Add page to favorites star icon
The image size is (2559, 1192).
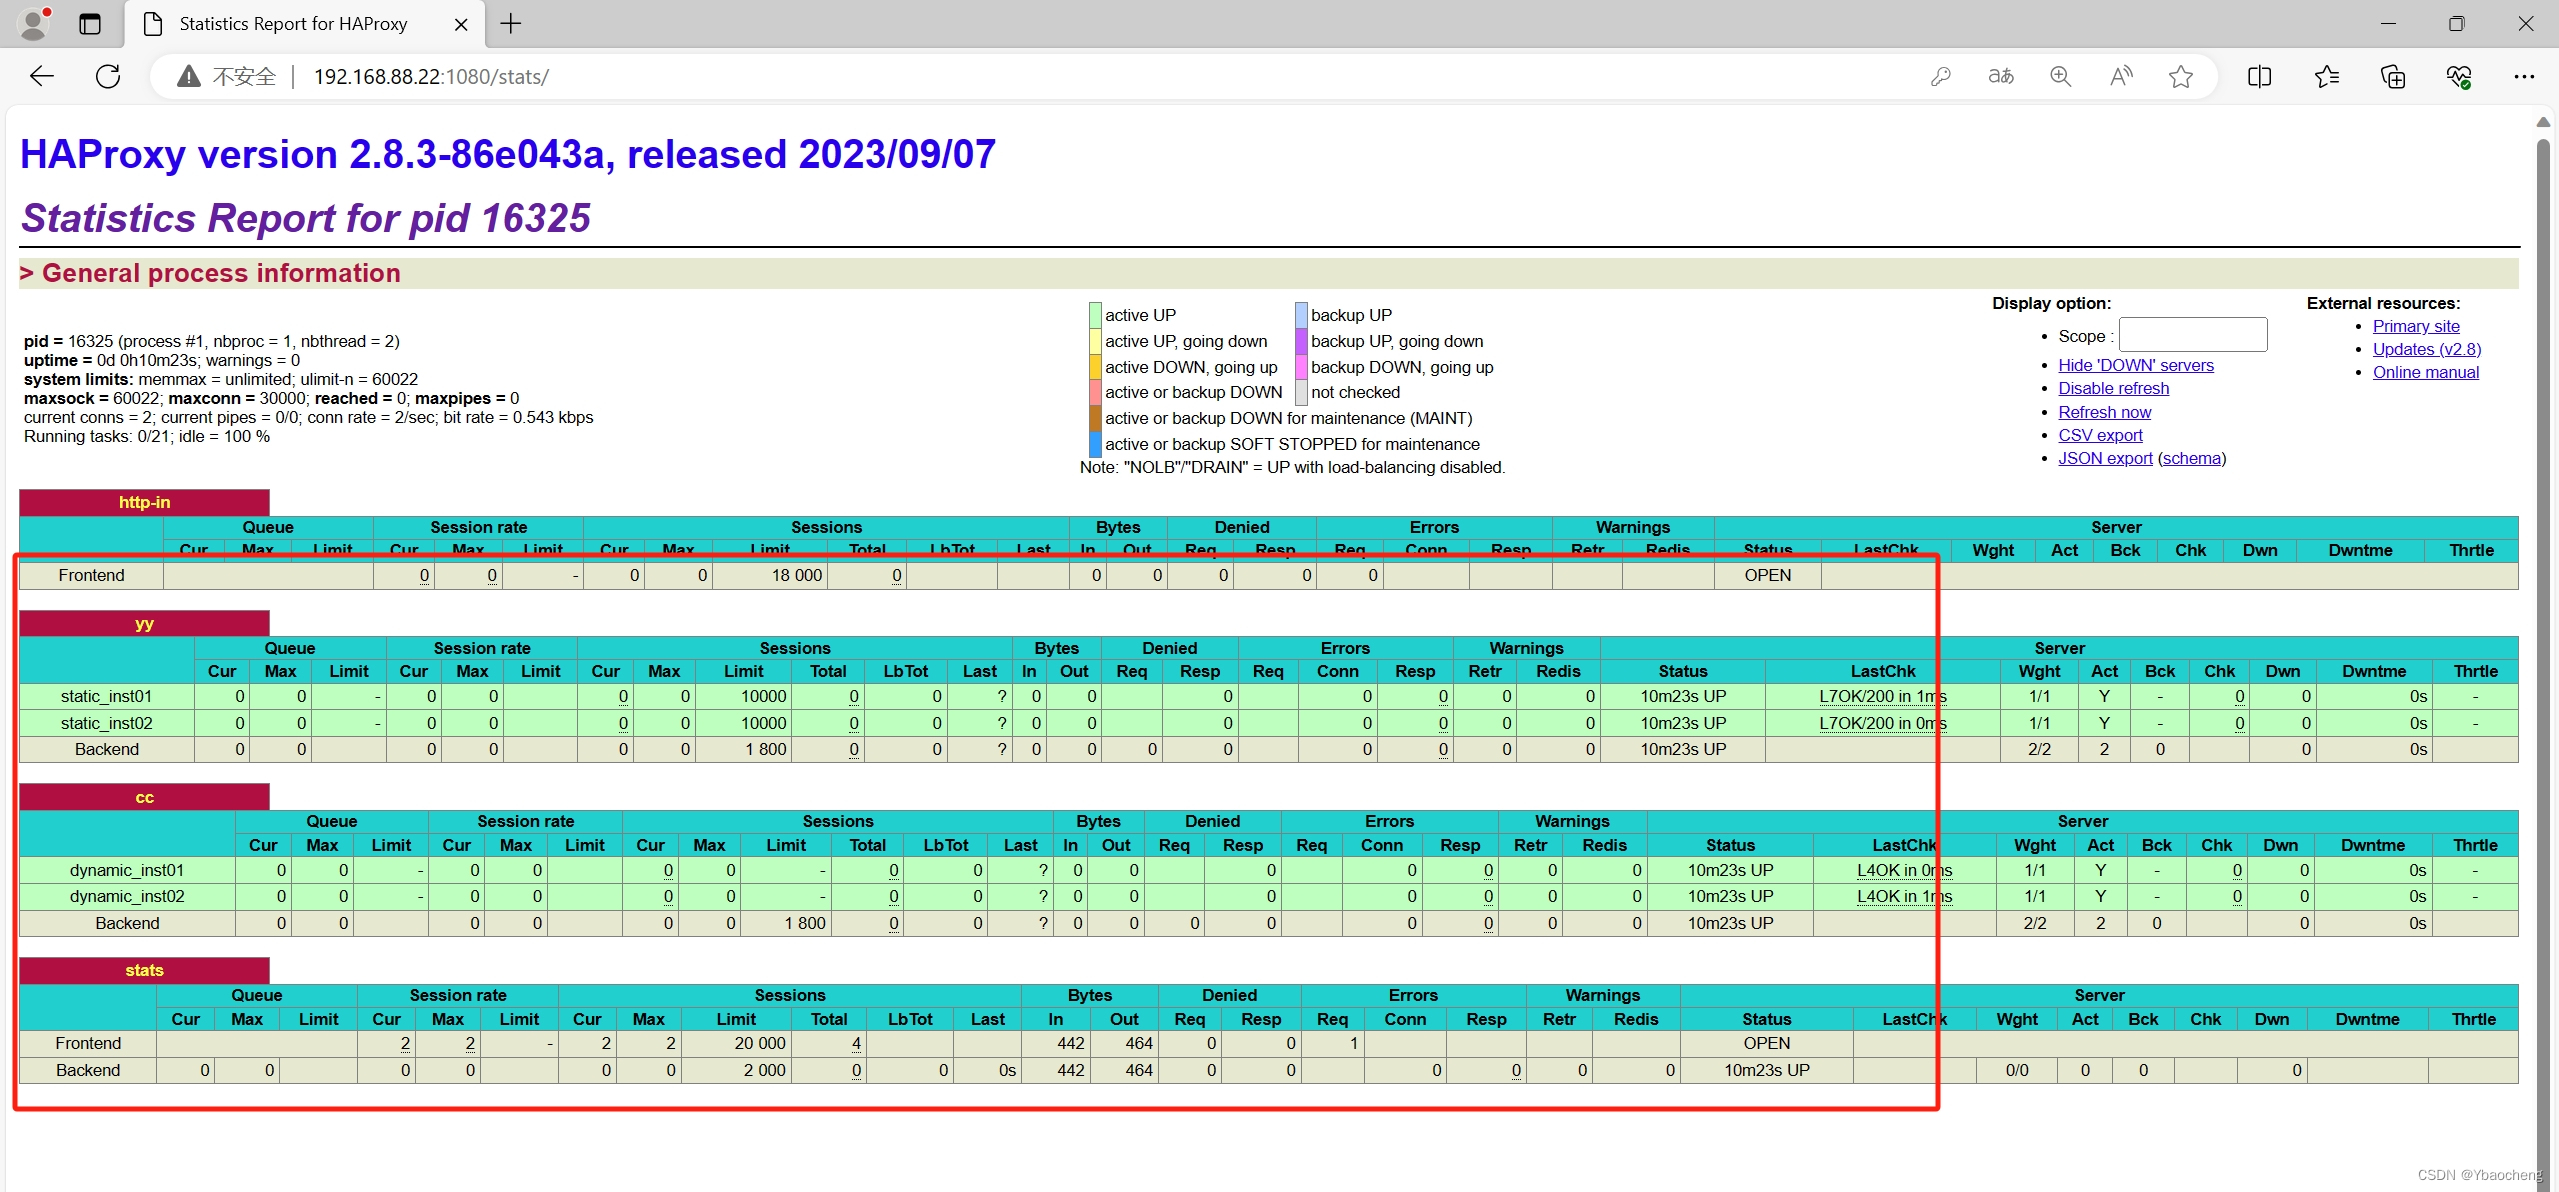tap(2181, 77)
